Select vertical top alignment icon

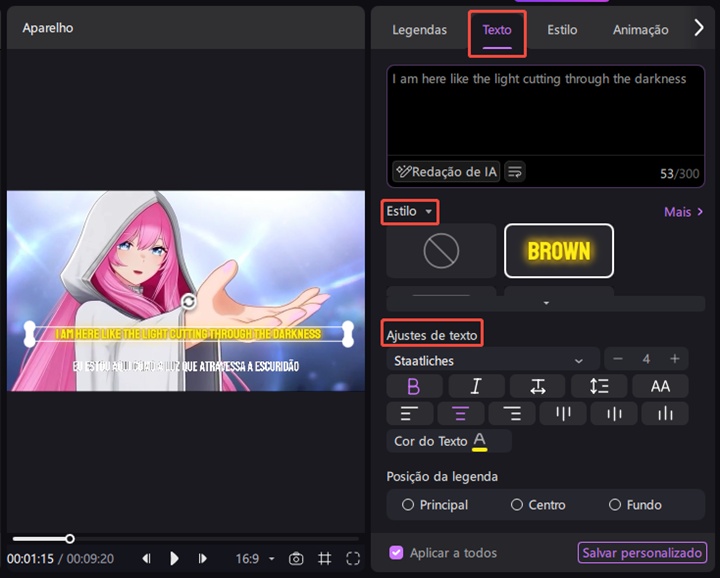(x=563, y=414)
